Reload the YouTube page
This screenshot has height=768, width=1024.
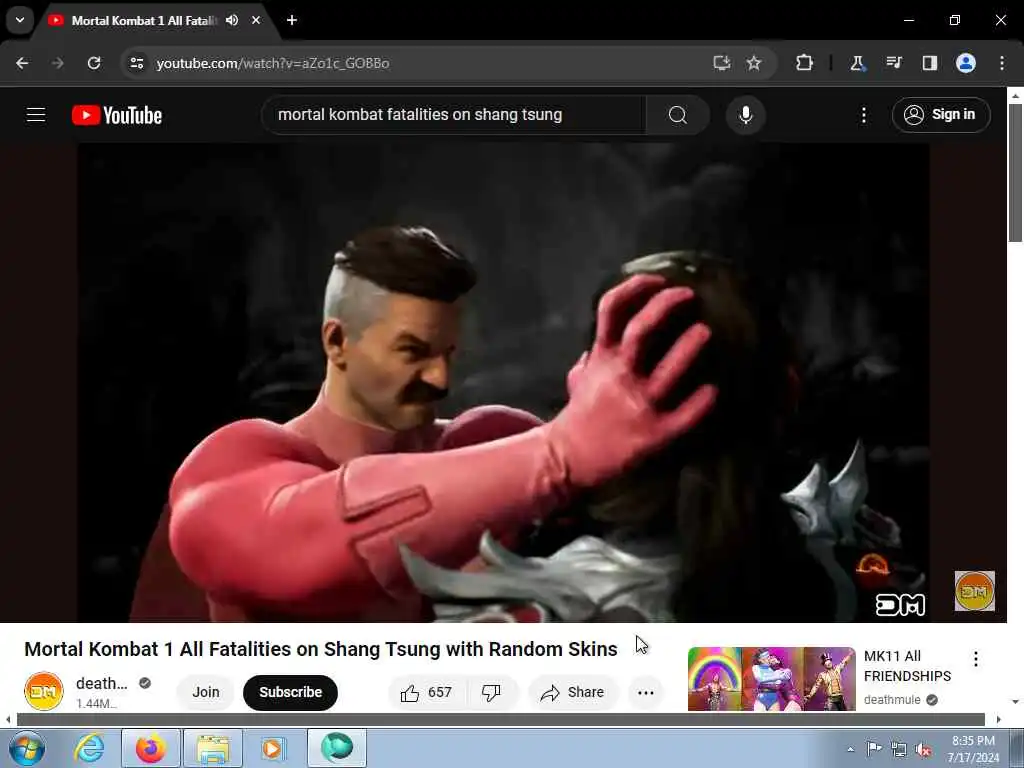tap(94, 63)
